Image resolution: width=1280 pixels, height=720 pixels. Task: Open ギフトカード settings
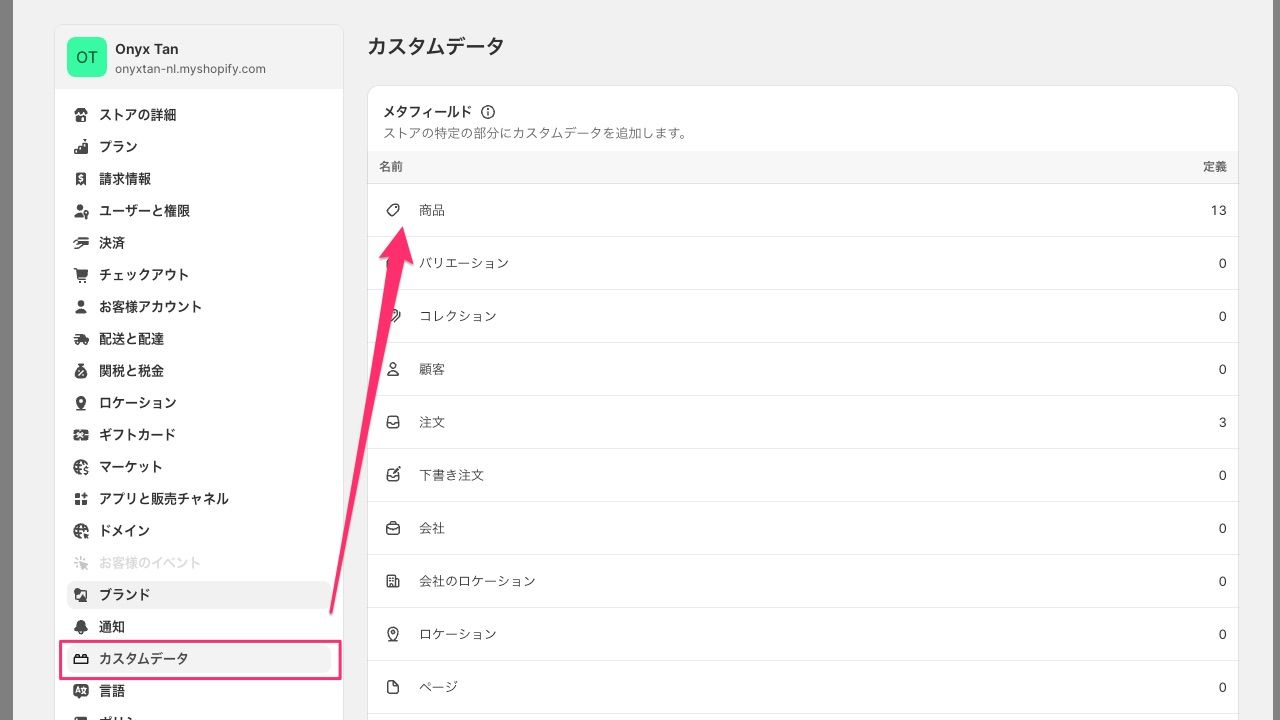point(199,435)
